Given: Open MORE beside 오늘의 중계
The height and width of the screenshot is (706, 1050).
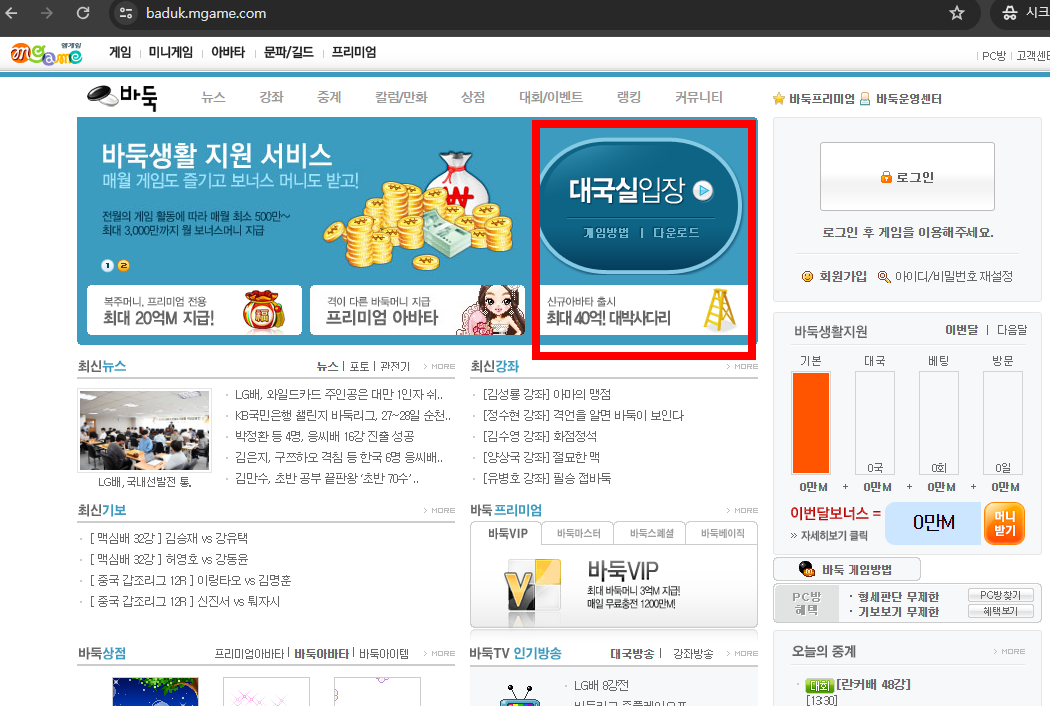Looking at the screenshot, I should (1008, 650).
